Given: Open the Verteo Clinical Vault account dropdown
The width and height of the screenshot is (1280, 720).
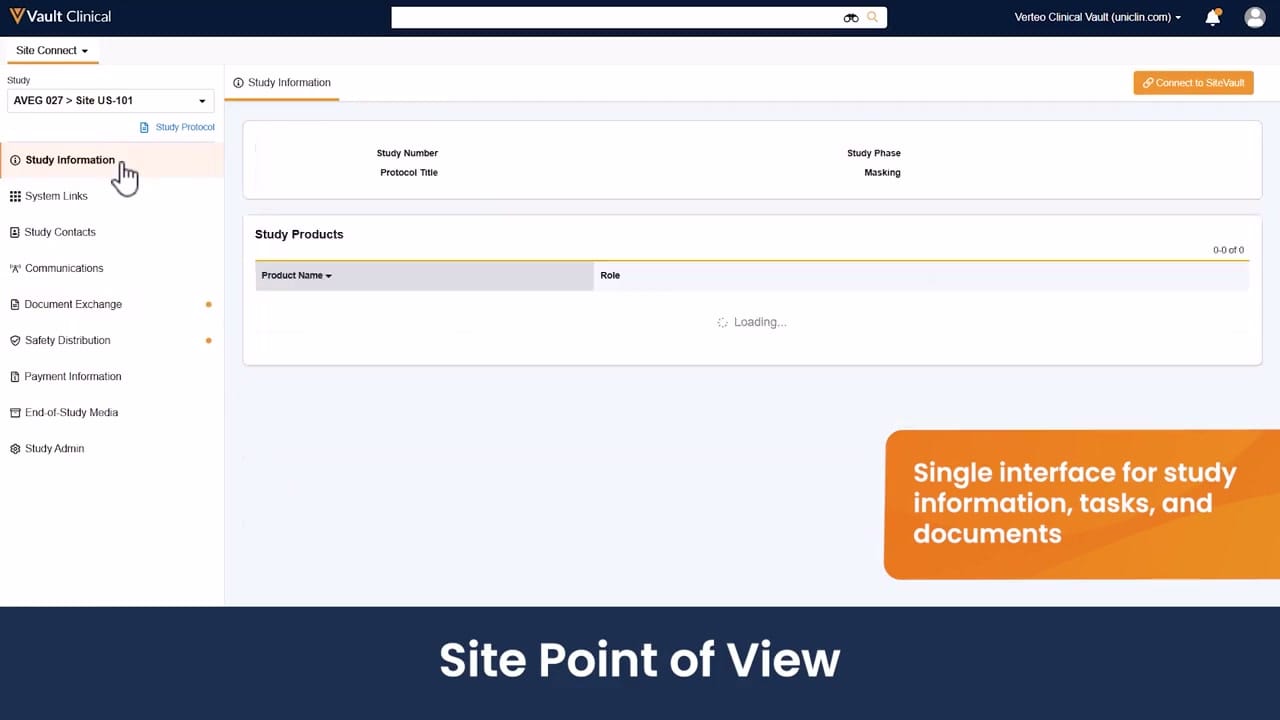Looking at the screenshot, I should [1097, 17].
